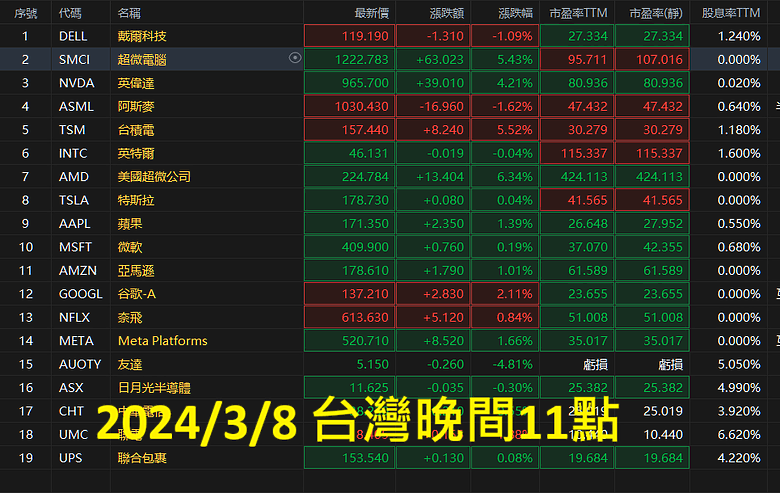The width and height of the screenshot is (780, 493).
Task: Select the AUOTY ticker code
Action: [80, 364]
